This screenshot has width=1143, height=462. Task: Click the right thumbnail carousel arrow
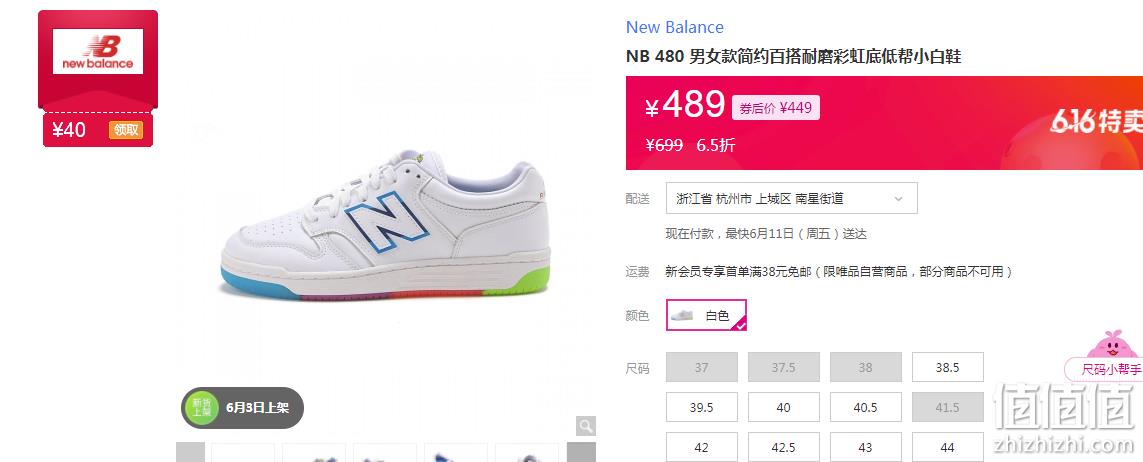click(x=581, y=452)
